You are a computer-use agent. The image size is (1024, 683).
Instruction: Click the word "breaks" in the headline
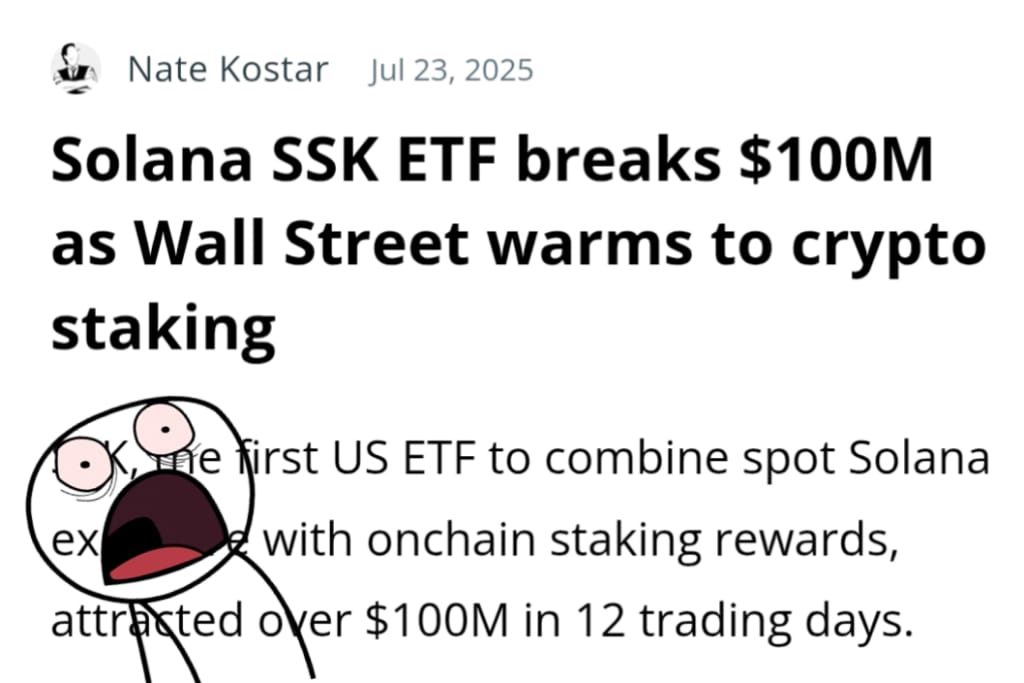coord(618,159)
